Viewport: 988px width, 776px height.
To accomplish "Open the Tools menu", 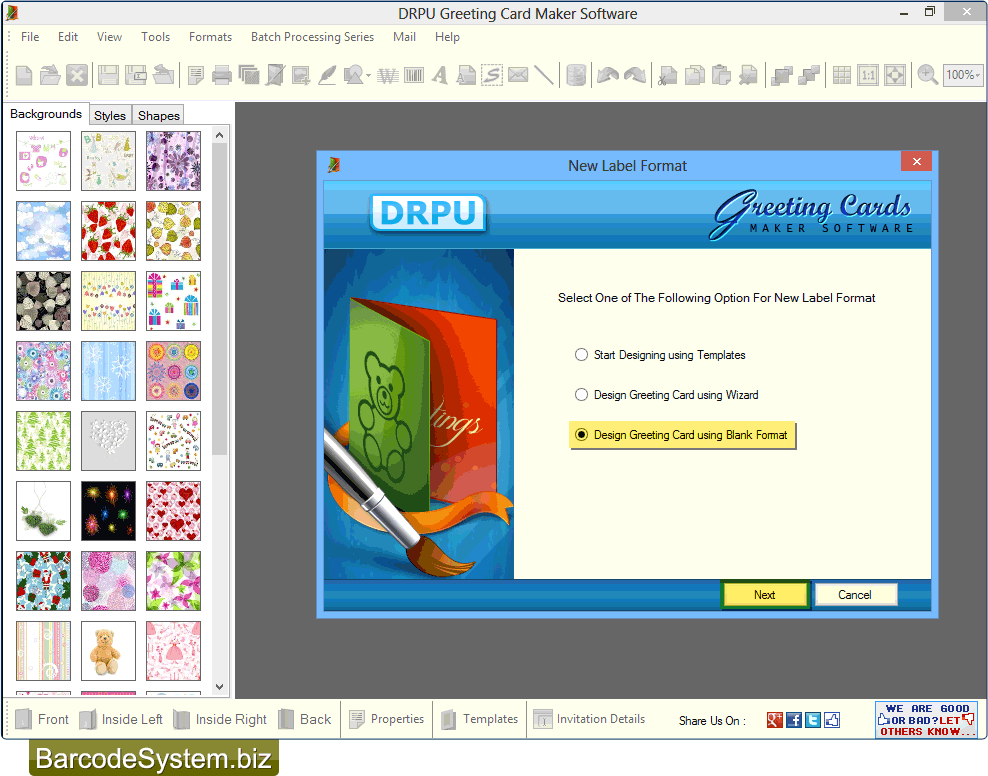I will tap(155, 37).
